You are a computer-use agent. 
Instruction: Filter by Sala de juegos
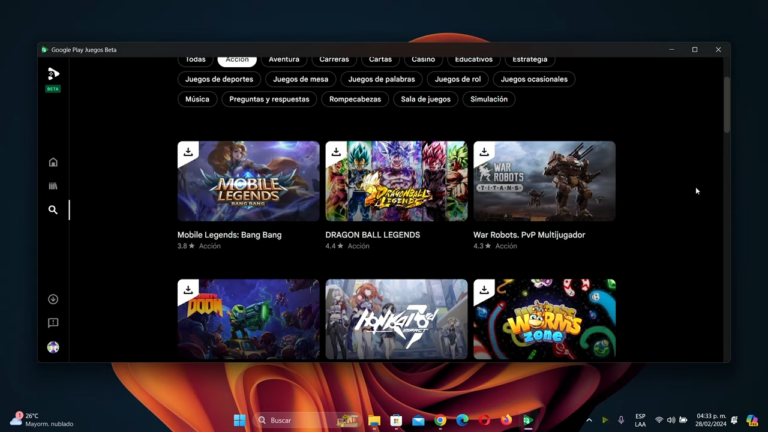click(x=426, y=99)
